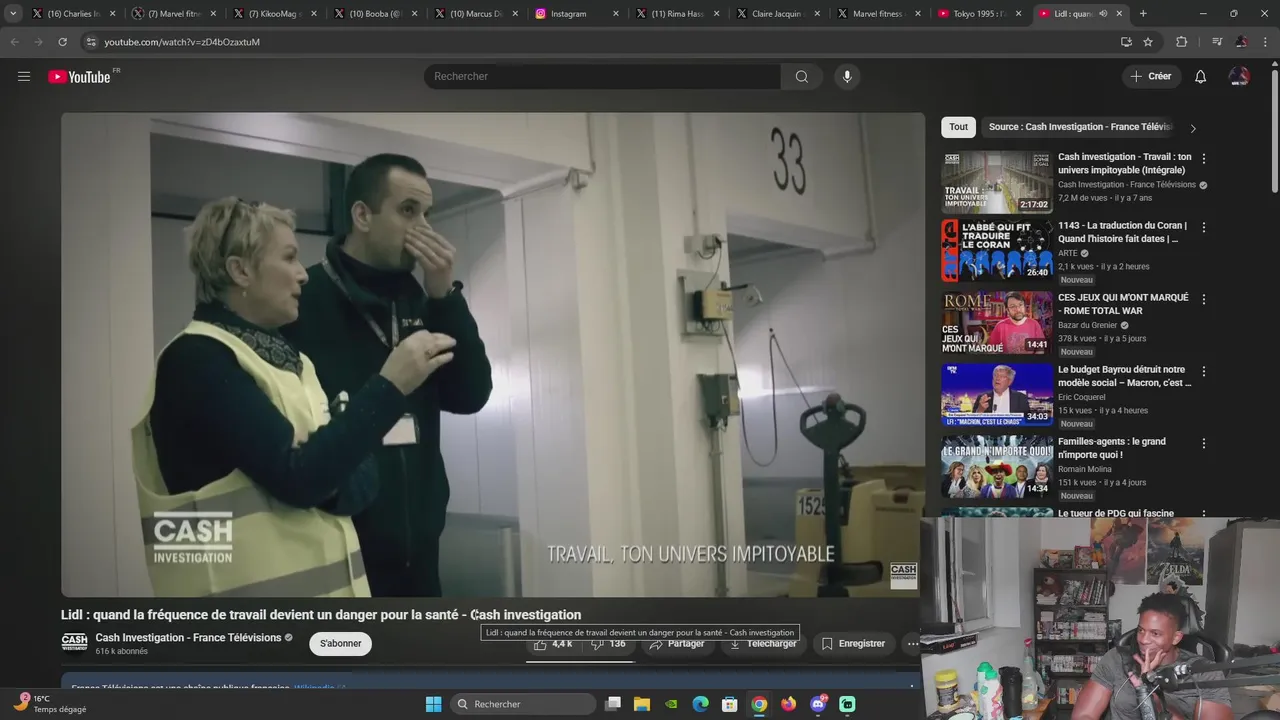Open Task View on taskbar

(x=613, y=704)
